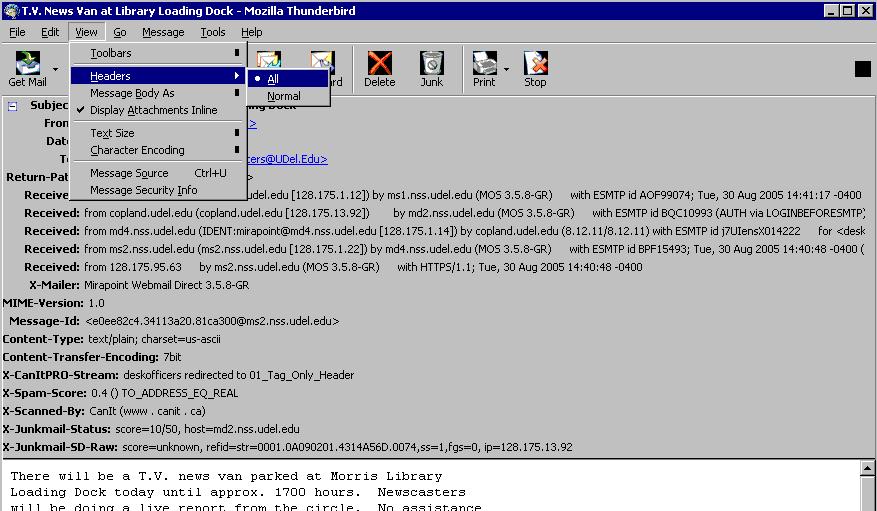Click Content-Transfer-Encoding 7bit value
877x511 pixels.
tap(172, 357)
